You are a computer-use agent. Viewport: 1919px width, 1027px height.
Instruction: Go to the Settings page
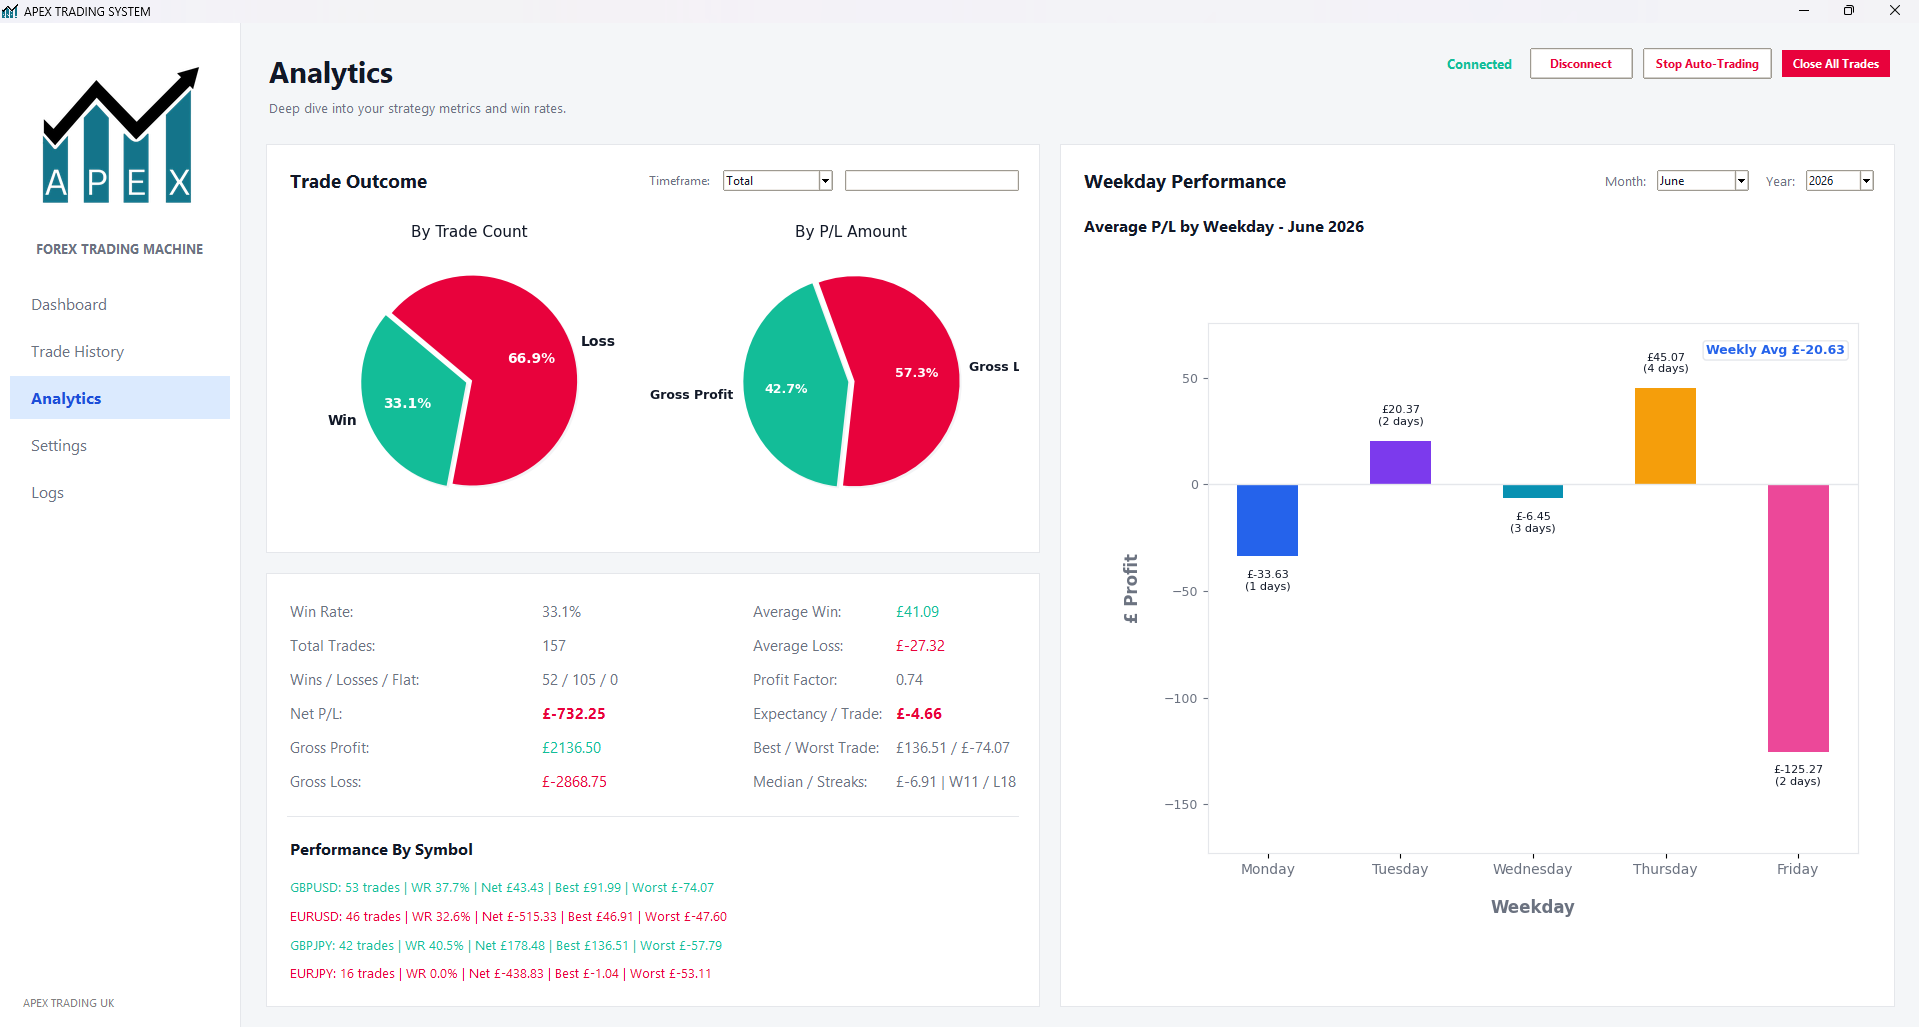(59, 445)
